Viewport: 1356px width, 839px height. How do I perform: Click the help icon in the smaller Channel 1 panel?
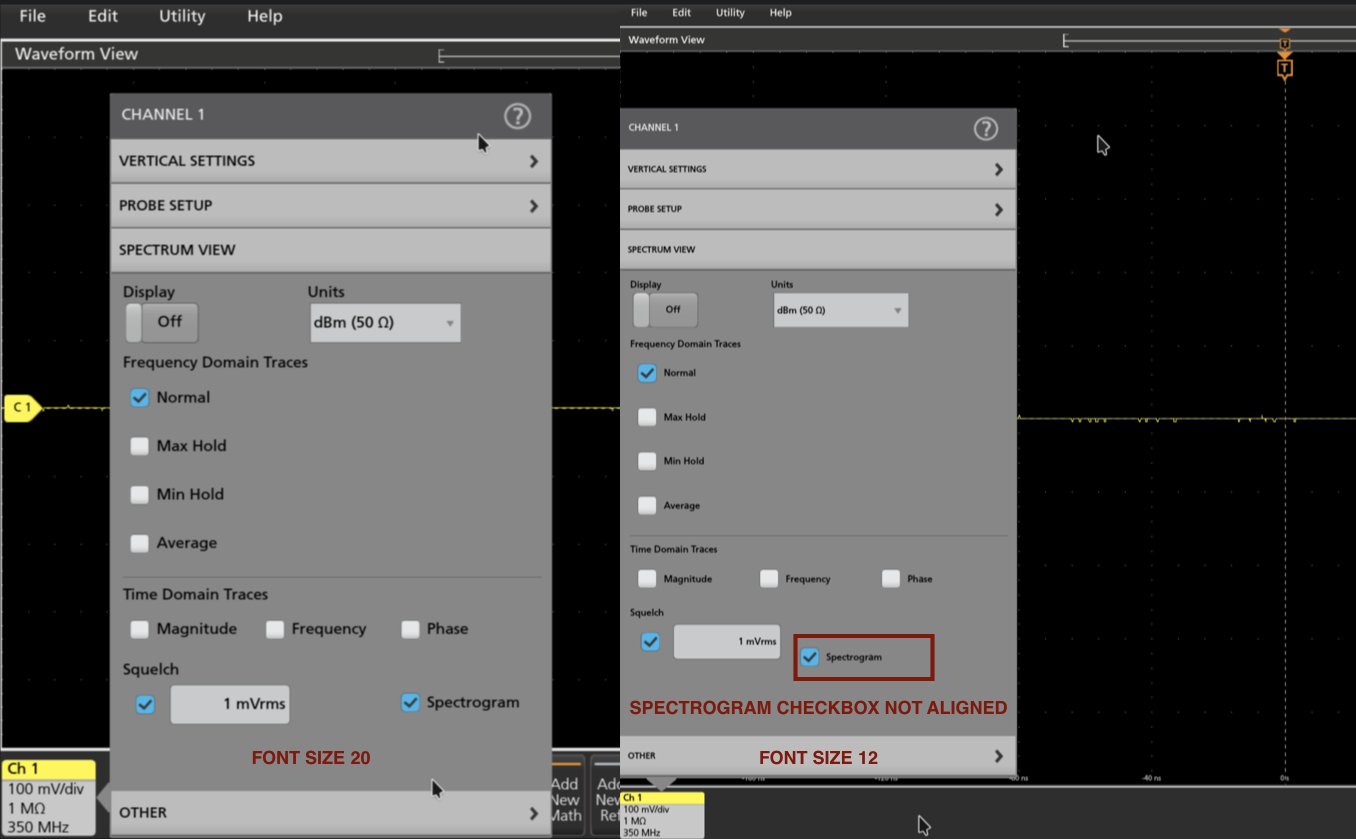pos(985,128)
